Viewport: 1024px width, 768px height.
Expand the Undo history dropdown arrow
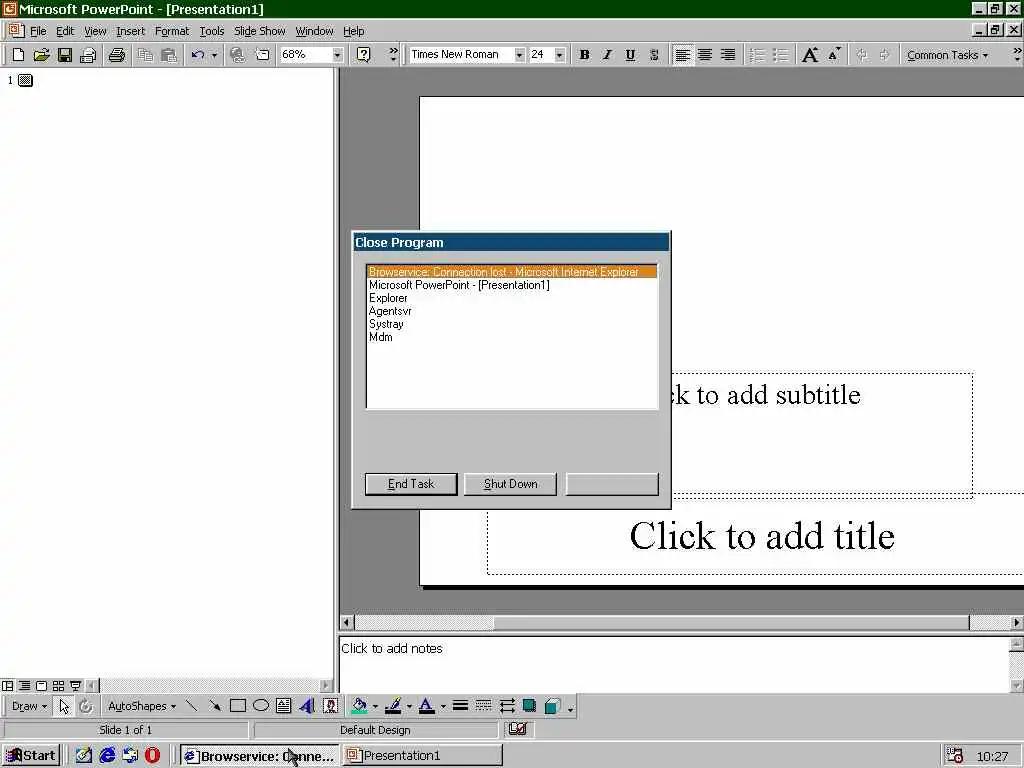tap(214, 55)
